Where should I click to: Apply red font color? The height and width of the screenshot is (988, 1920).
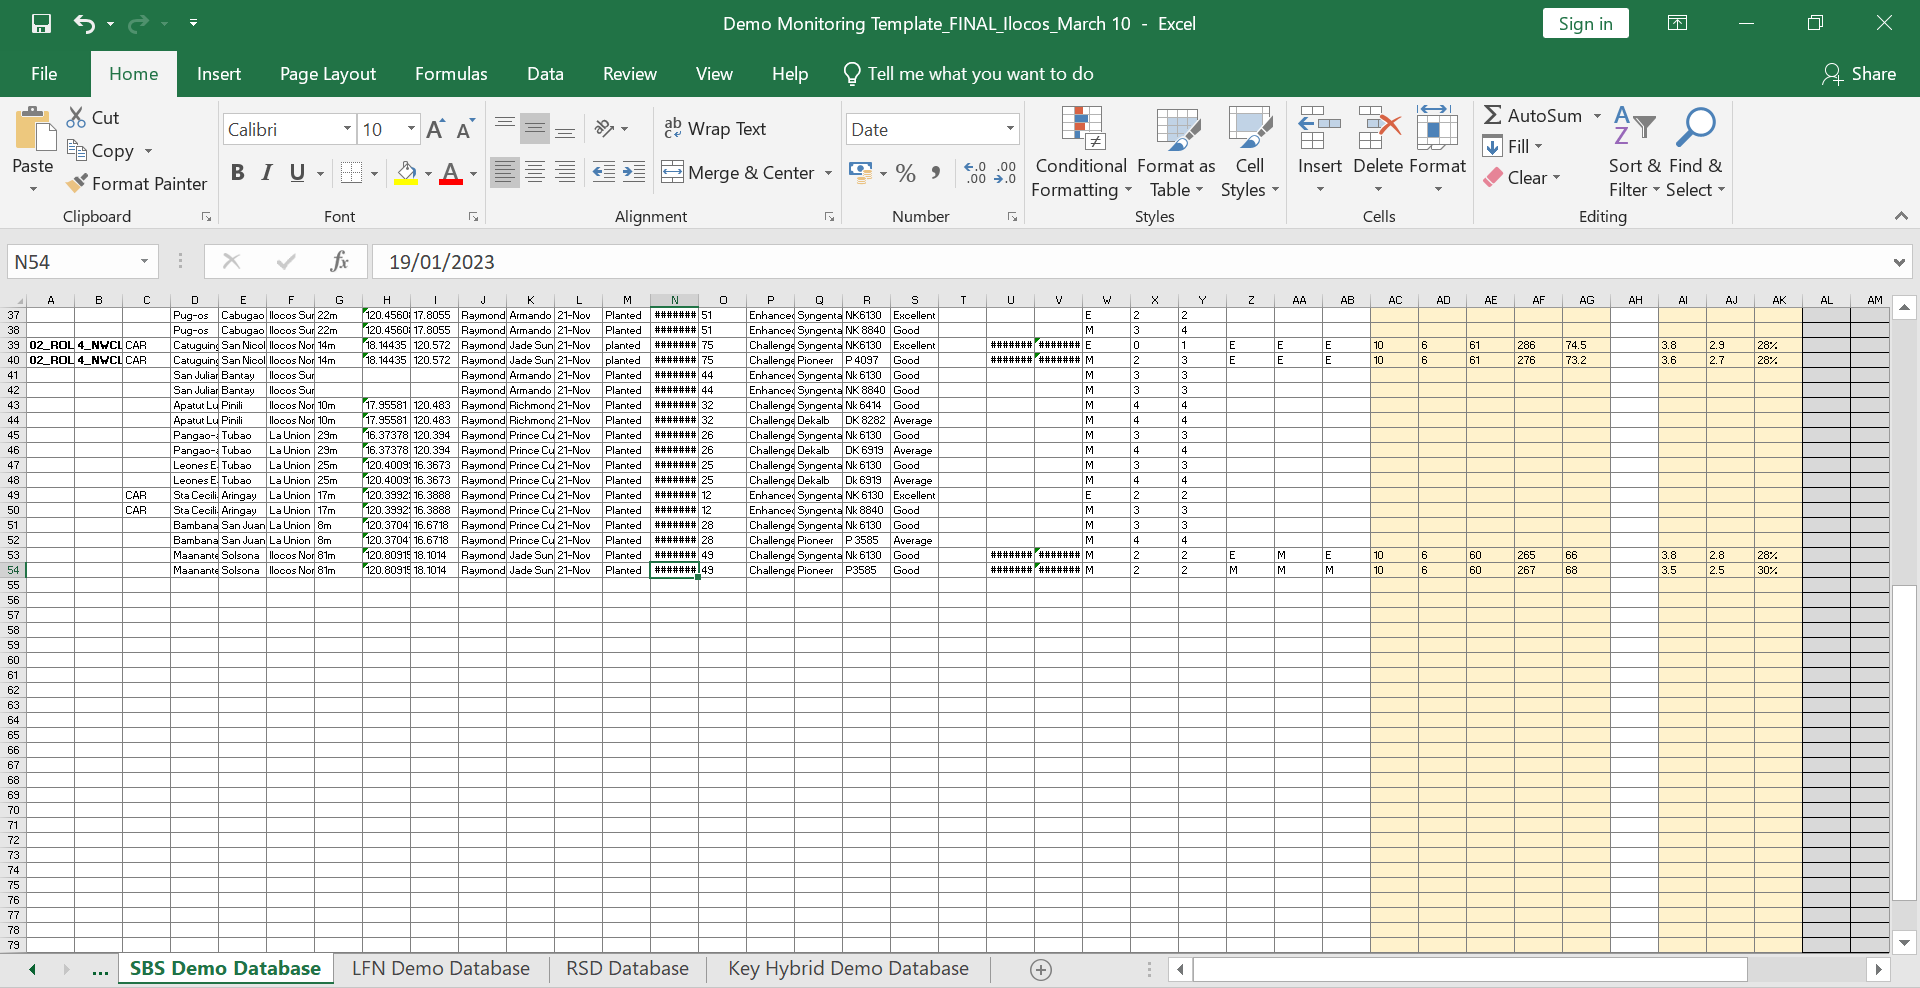[451, 172]
